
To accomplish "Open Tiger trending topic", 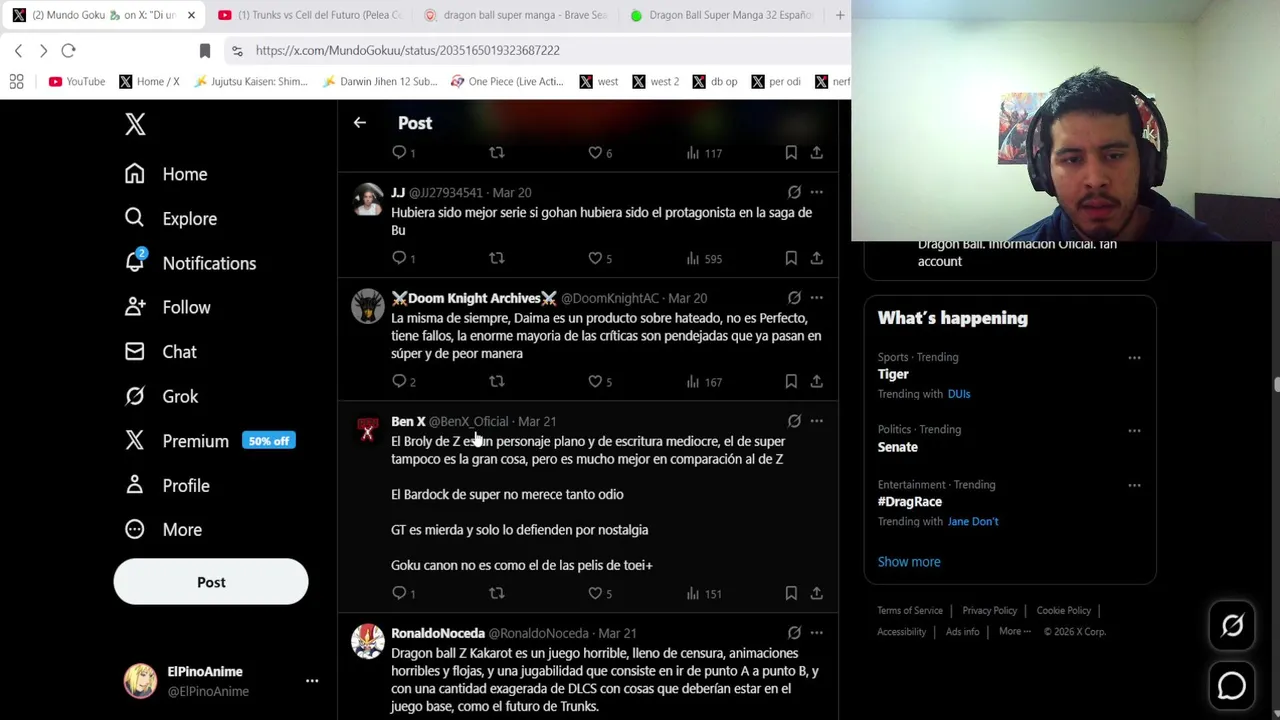I will point(893,374).
